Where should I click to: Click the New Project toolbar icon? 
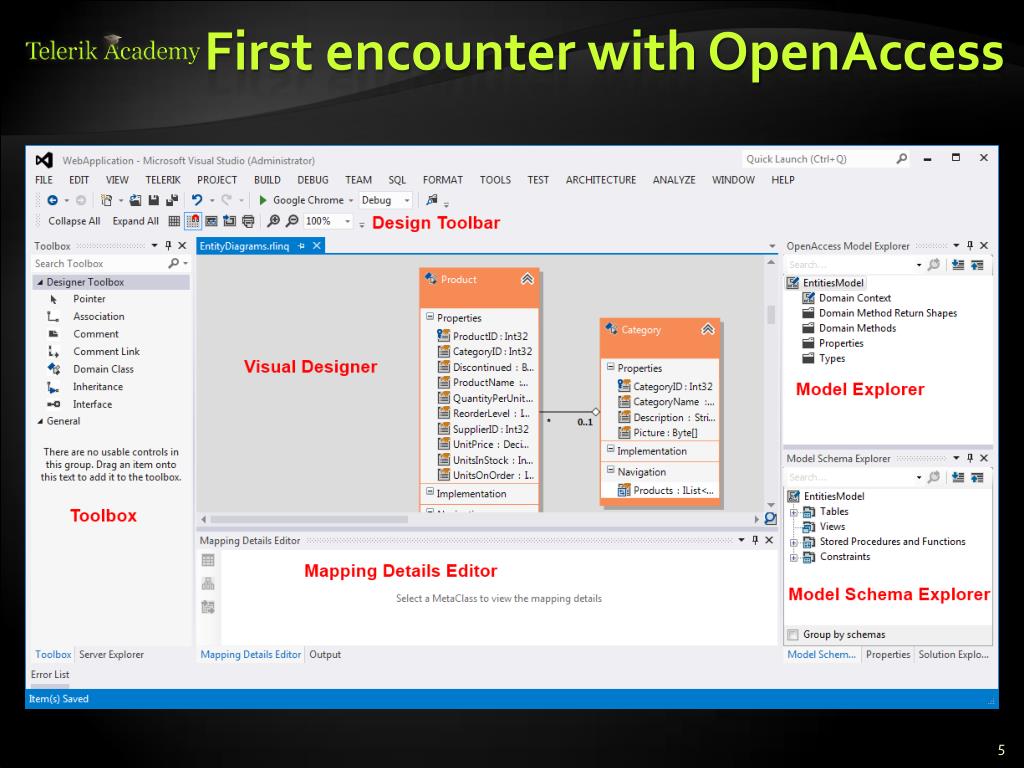click(106, 200)
